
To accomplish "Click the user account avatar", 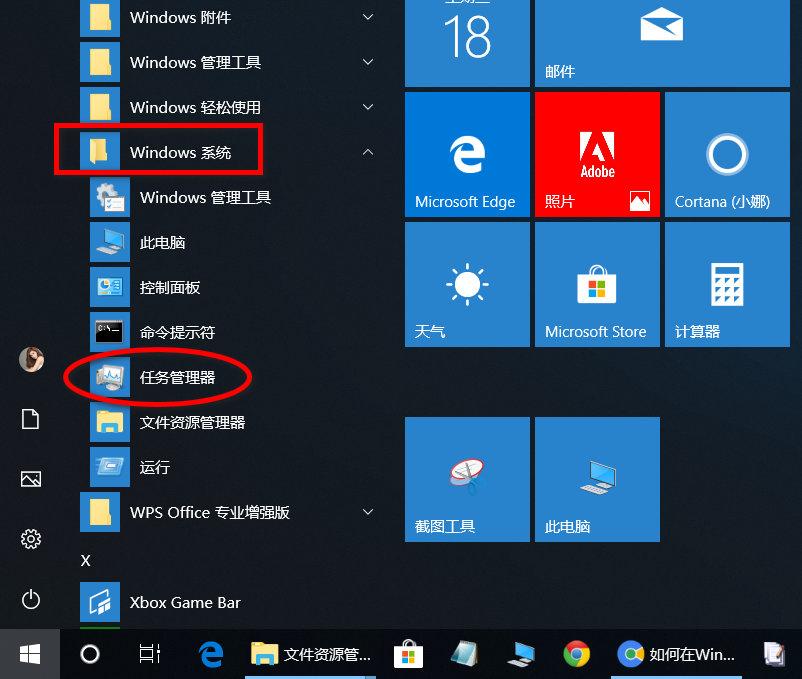I will pos(30,359).
